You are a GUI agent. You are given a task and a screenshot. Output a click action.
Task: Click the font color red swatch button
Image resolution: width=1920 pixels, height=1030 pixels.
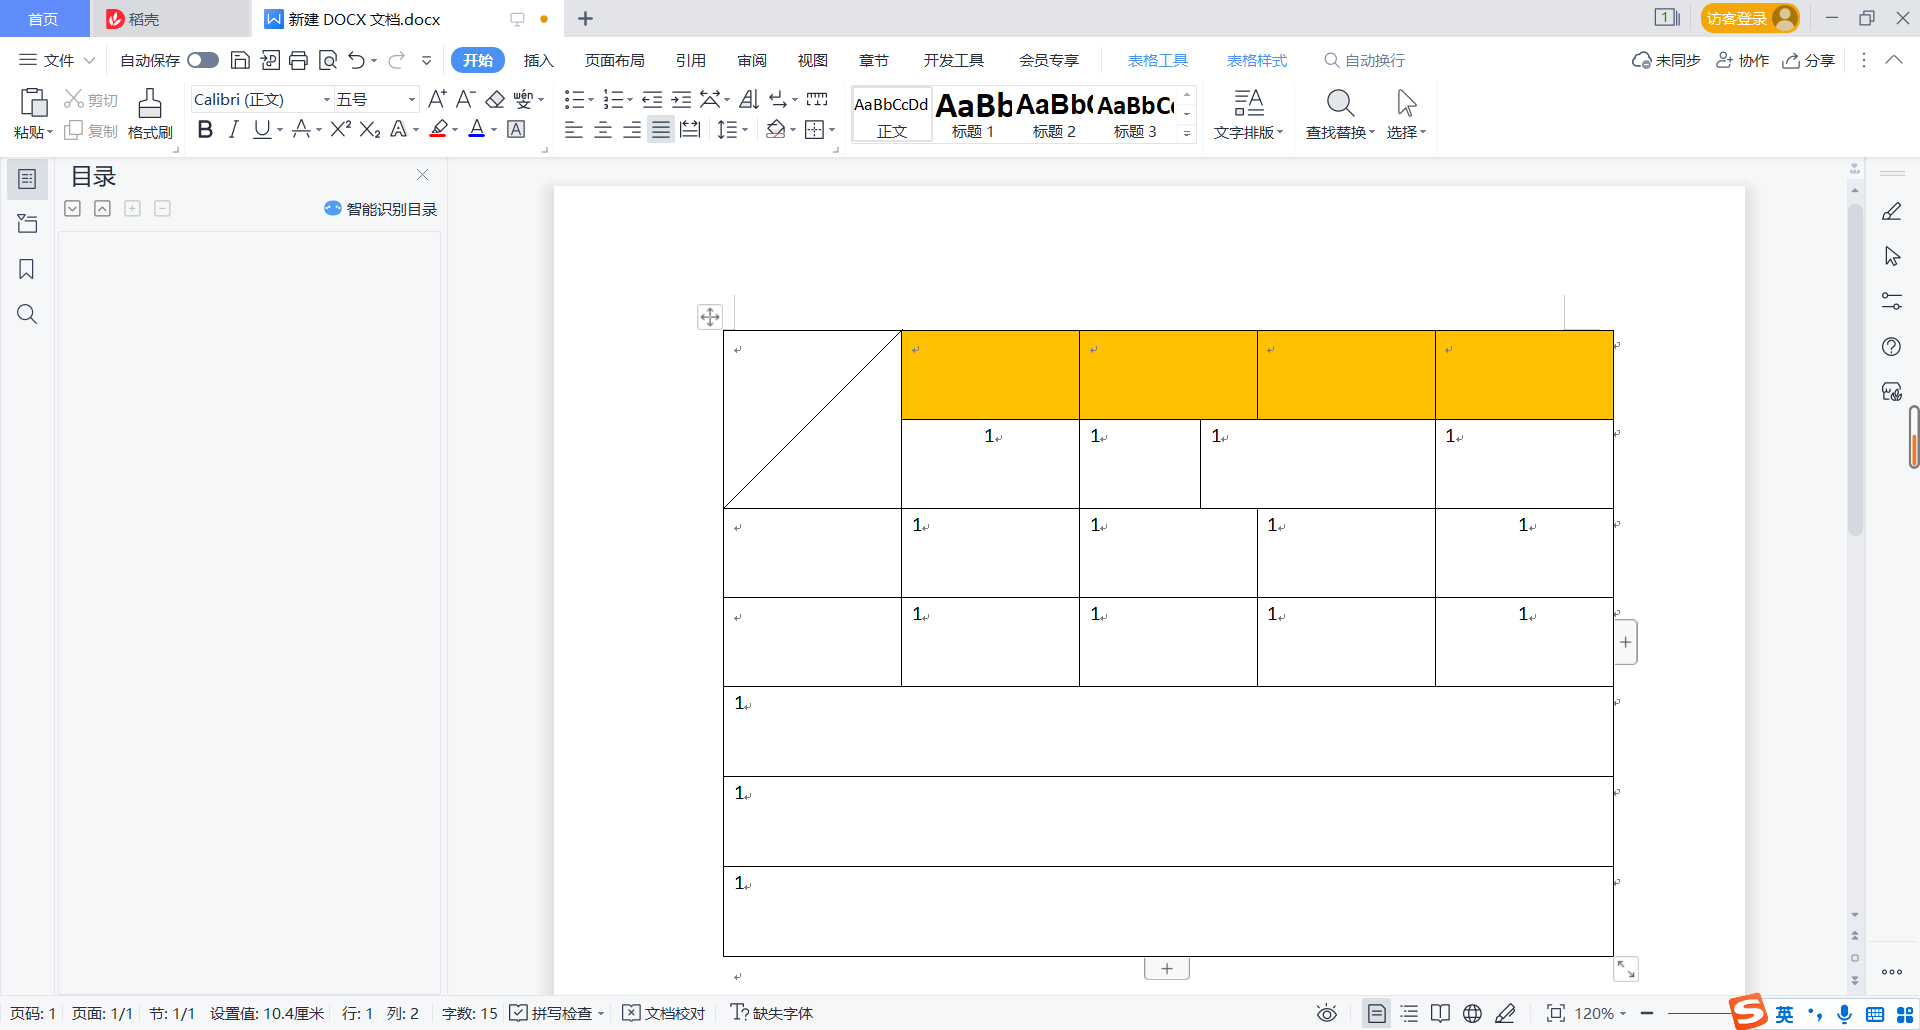(477, 129)
